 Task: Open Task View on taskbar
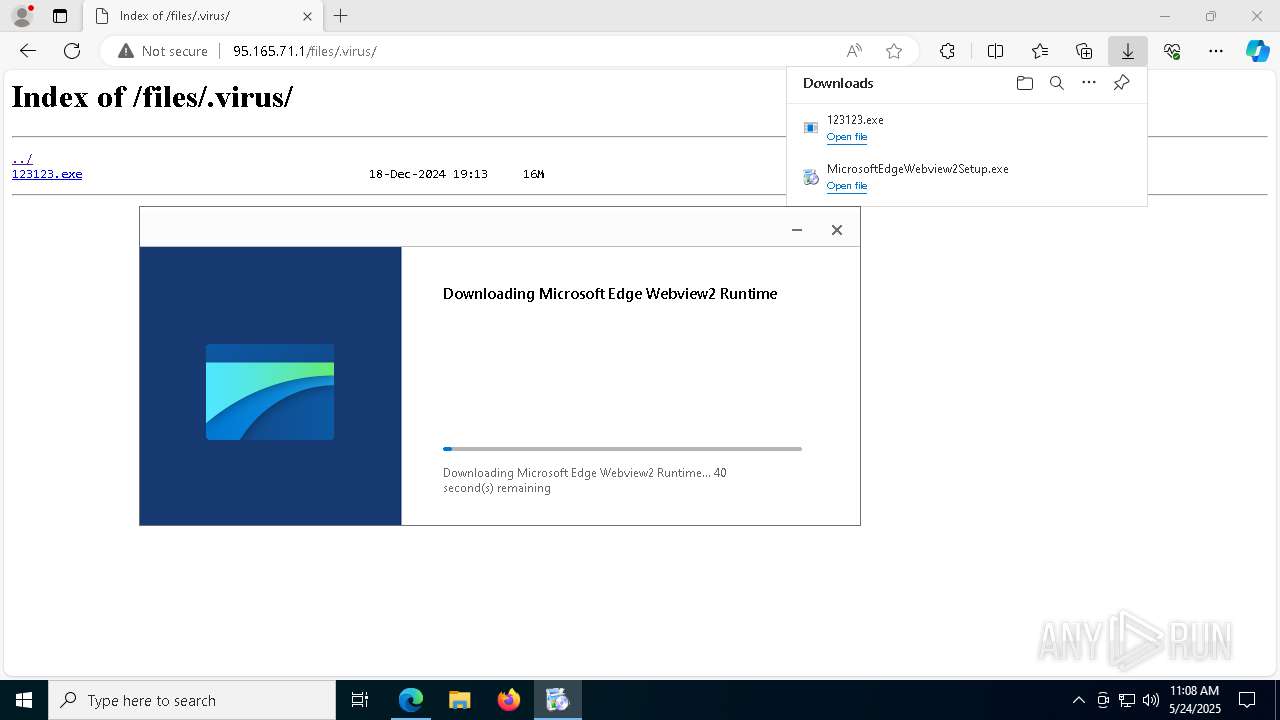click(x=360, y=700)
